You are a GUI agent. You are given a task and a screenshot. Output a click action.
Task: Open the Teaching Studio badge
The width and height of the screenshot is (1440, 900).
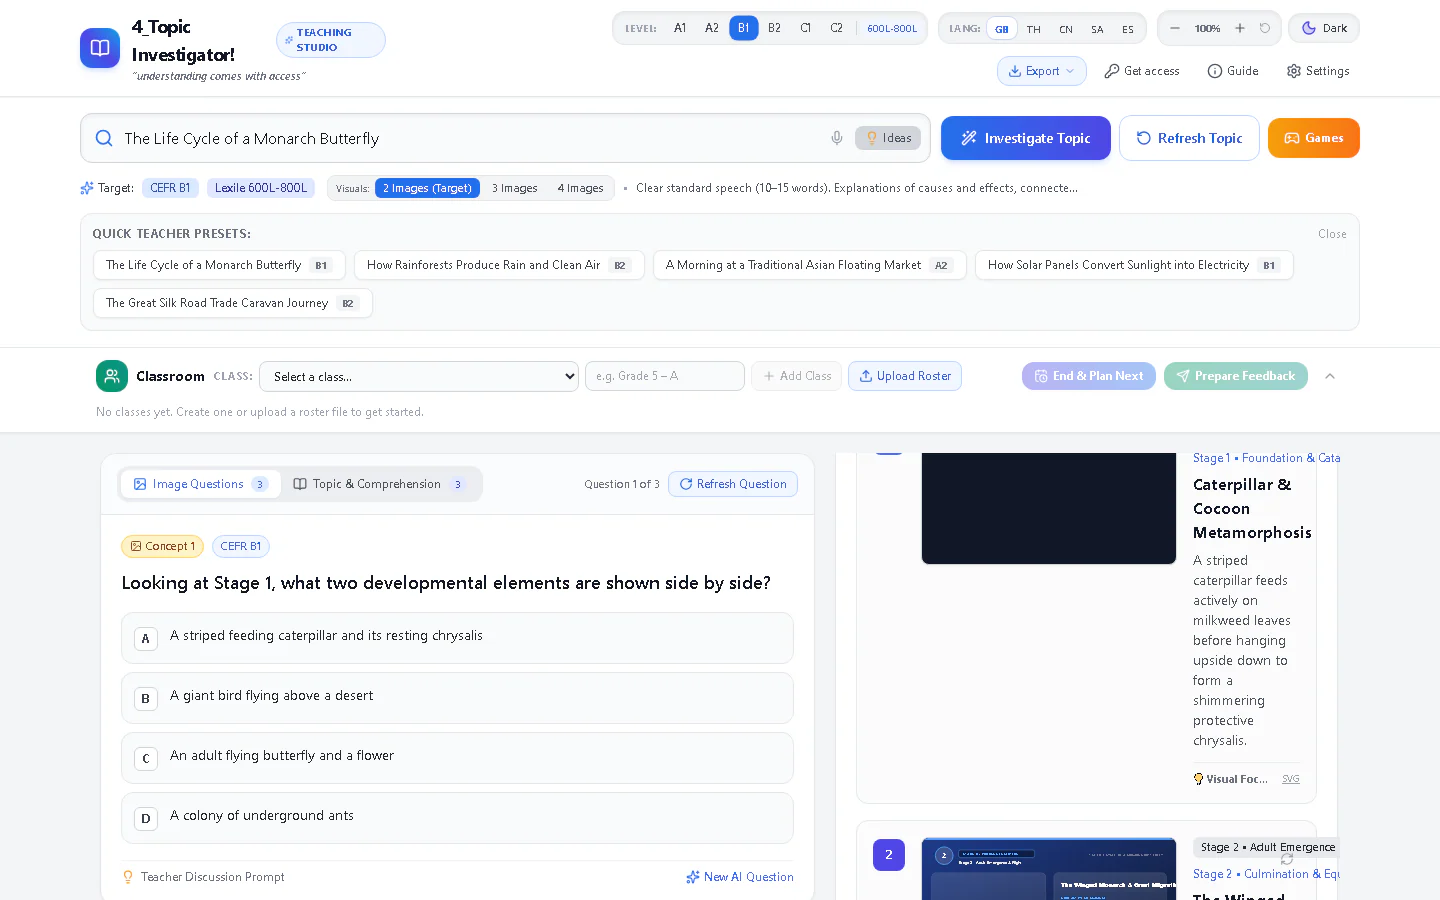click(x=331, y=40)
